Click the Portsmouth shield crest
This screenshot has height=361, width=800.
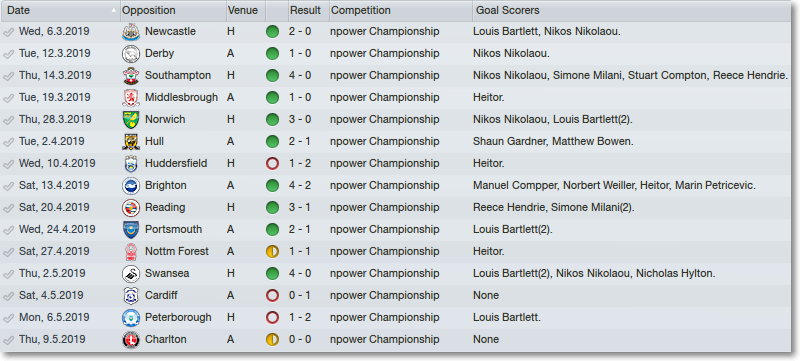131,230
